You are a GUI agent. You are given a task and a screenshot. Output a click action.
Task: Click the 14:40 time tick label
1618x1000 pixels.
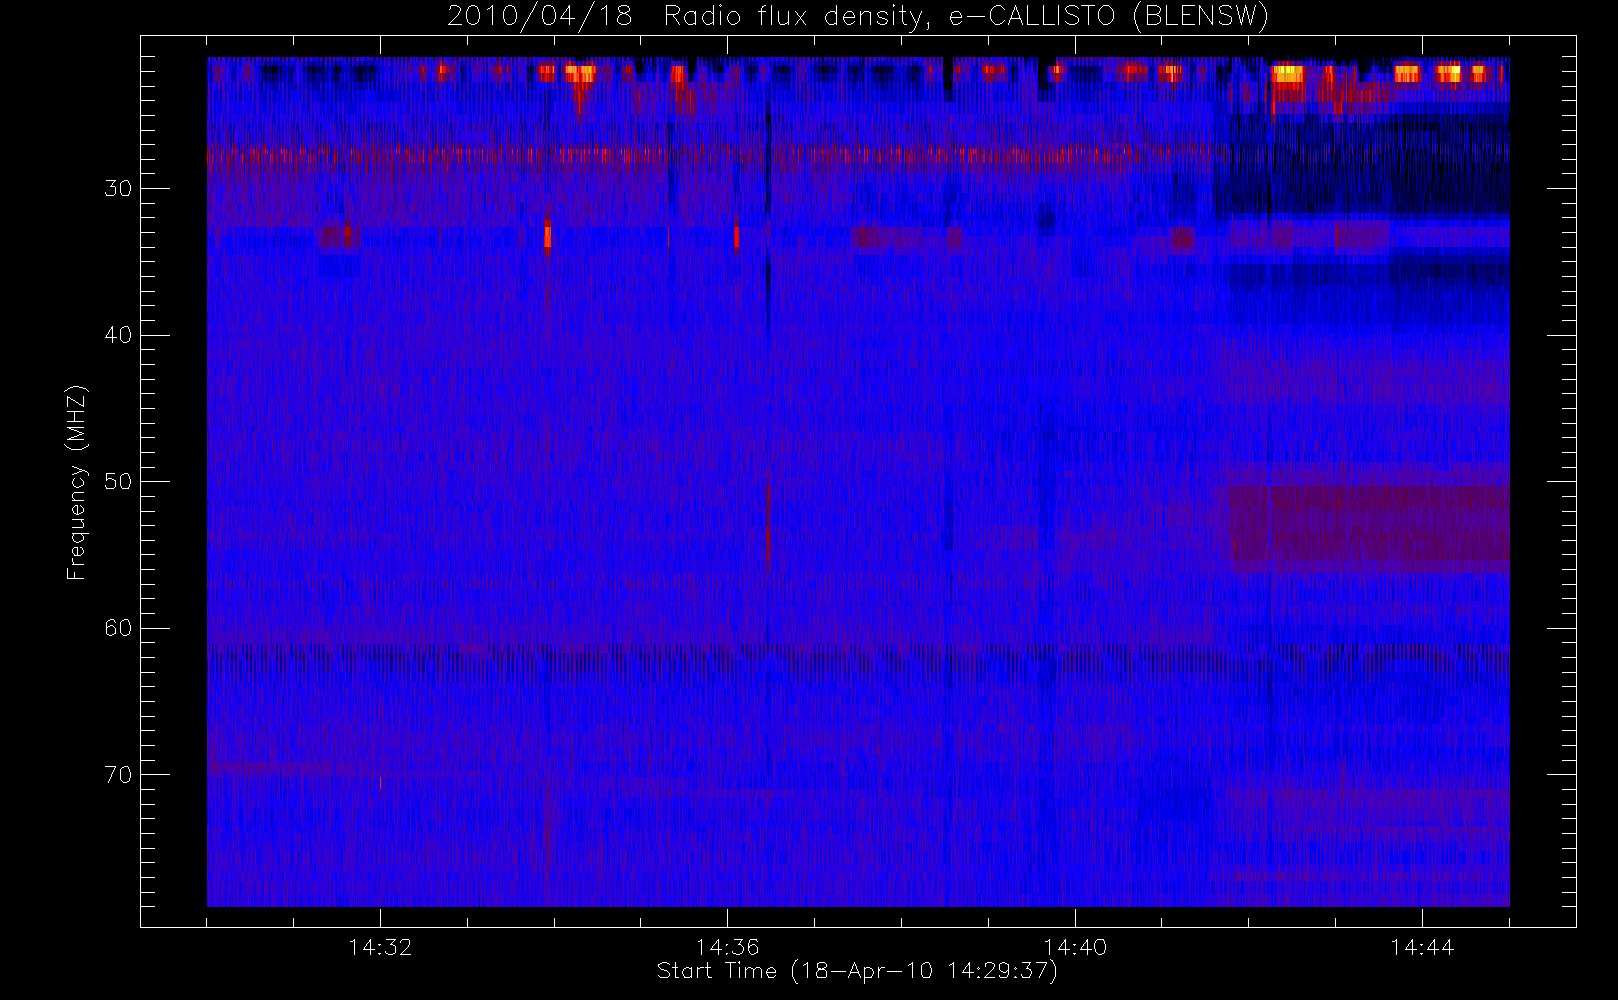coord(1075,947)
